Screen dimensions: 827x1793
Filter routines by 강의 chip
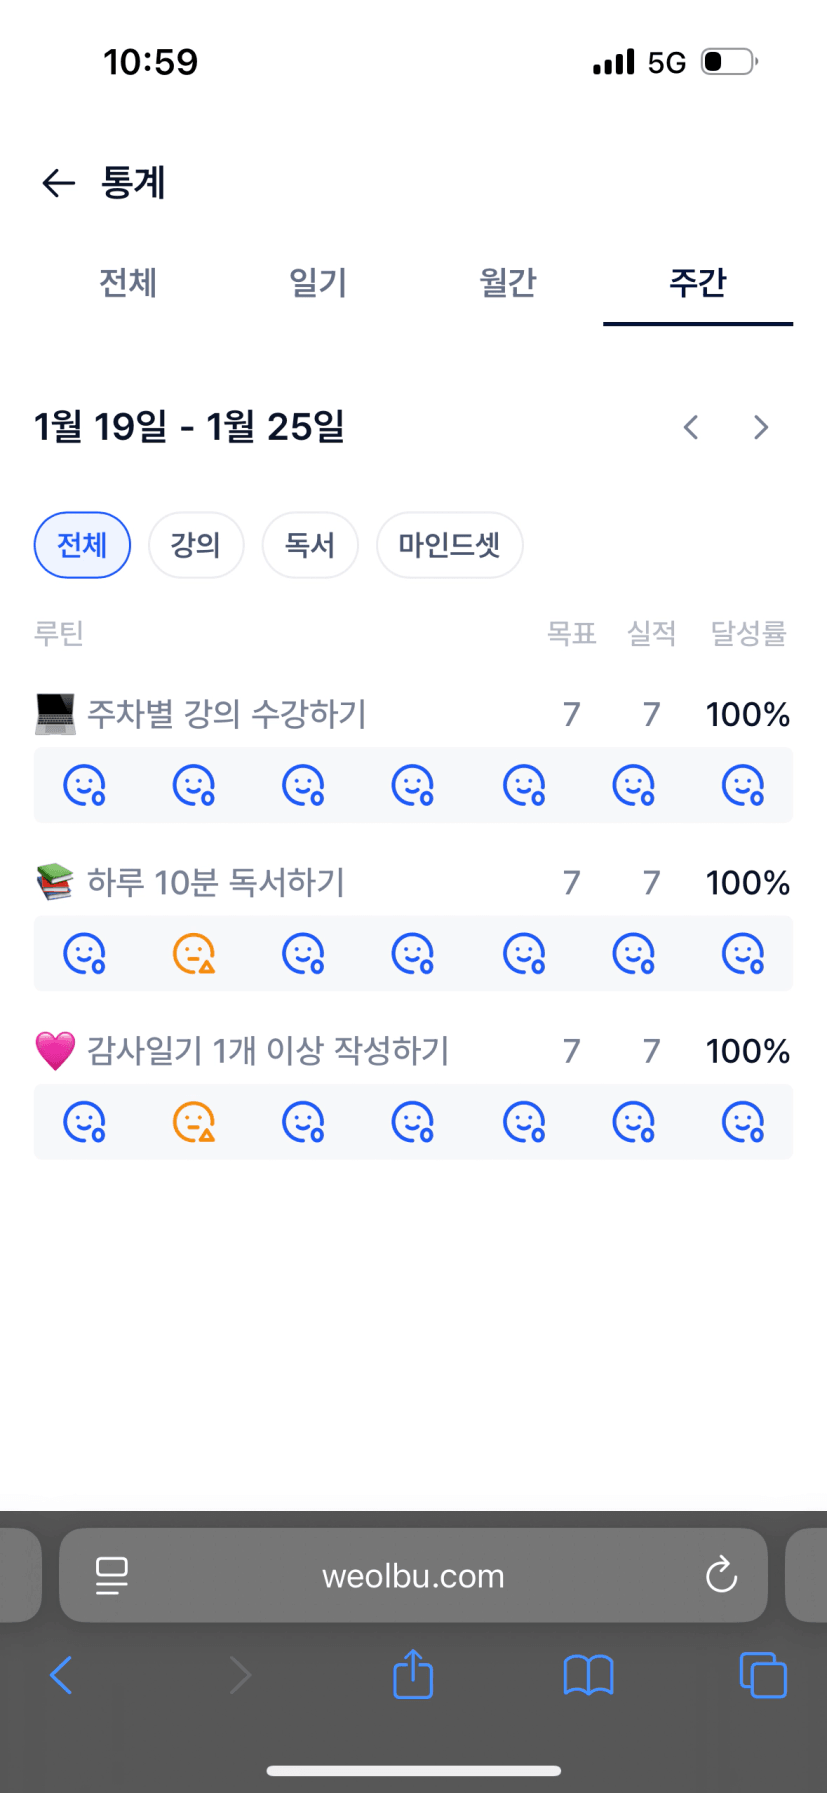(196, 545)
